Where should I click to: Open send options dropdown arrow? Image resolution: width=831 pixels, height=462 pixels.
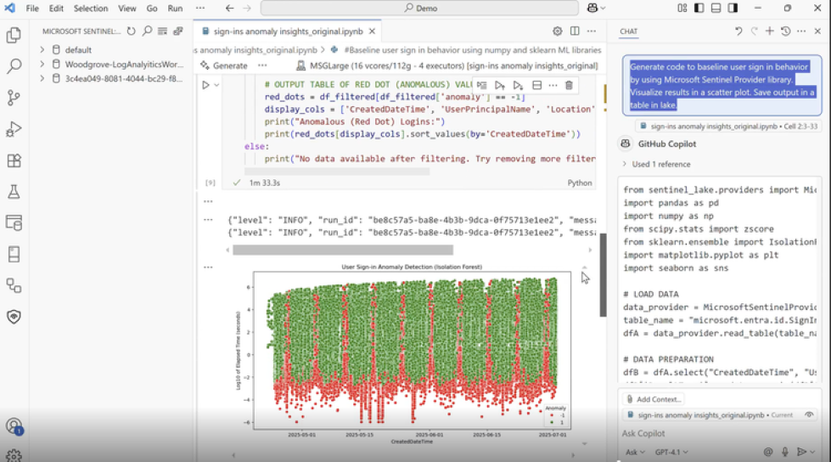point(812,452)
